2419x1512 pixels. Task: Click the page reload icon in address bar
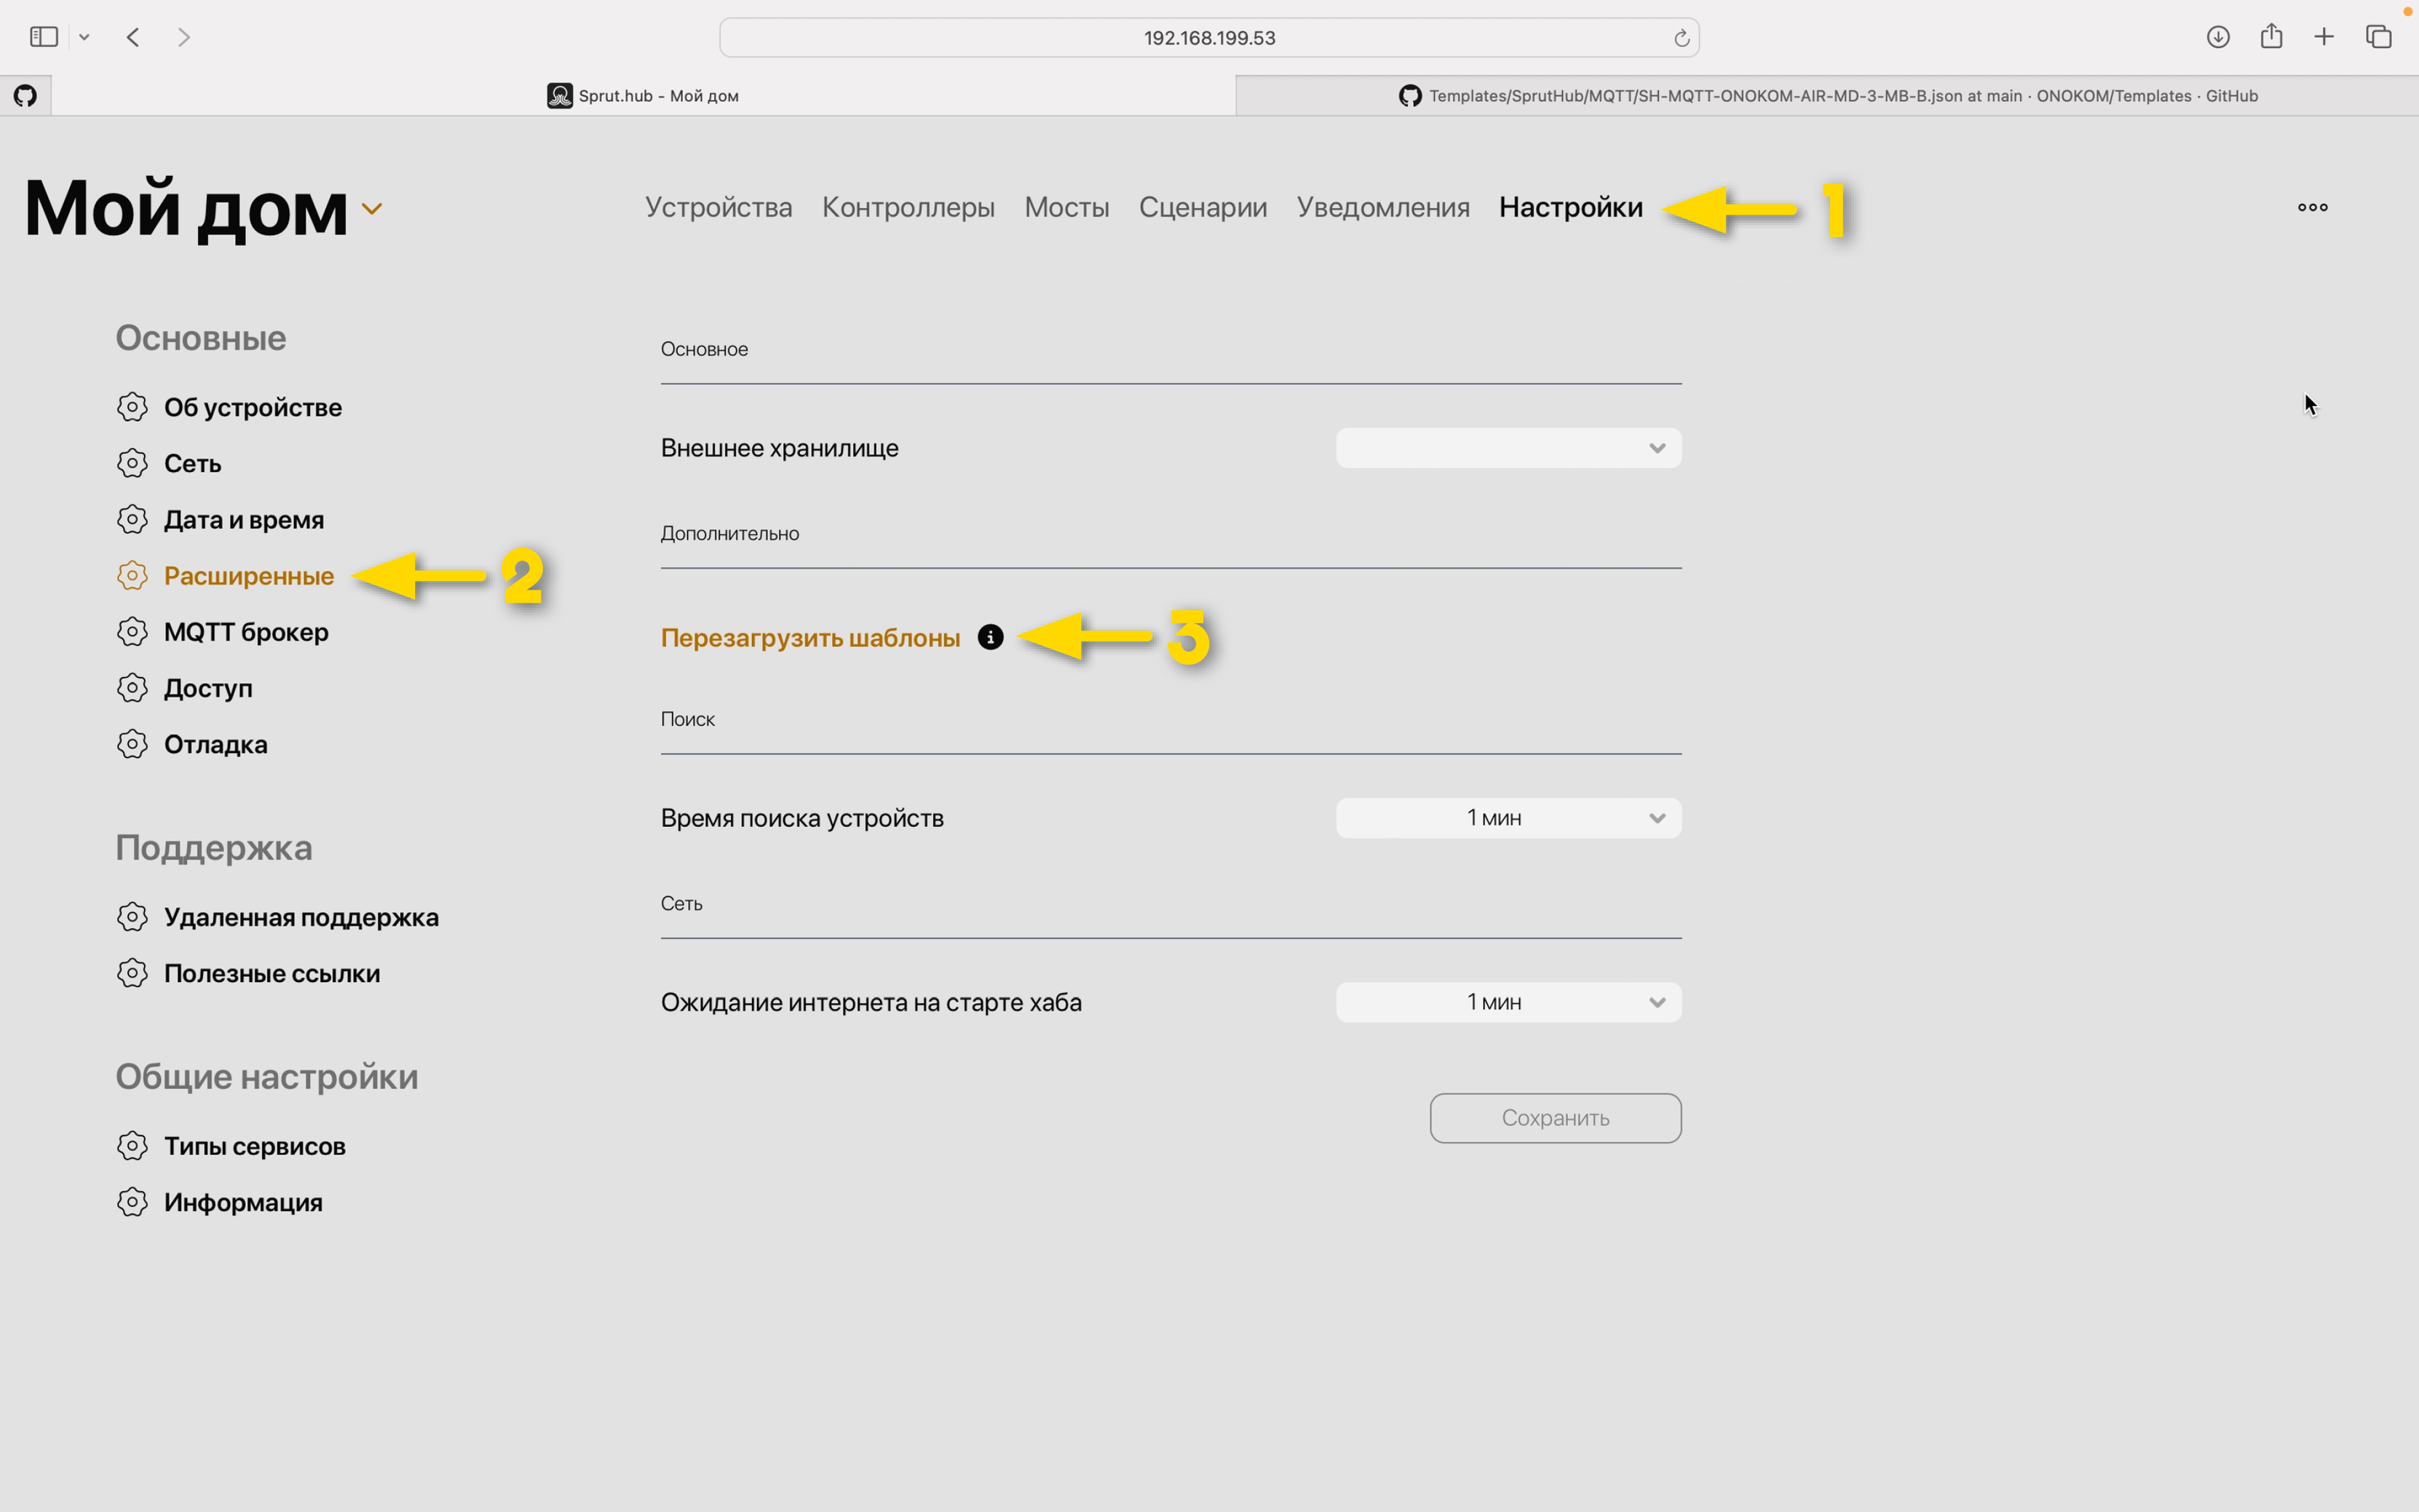(1681, 38)
